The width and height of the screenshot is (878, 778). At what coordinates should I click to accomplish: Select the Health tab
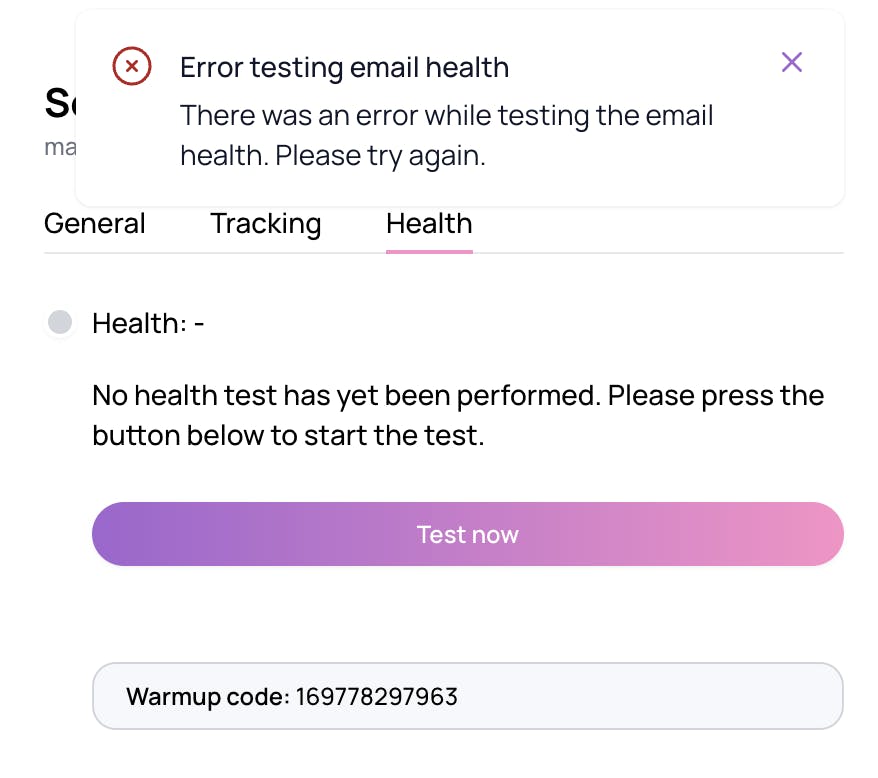click(429, 223)
